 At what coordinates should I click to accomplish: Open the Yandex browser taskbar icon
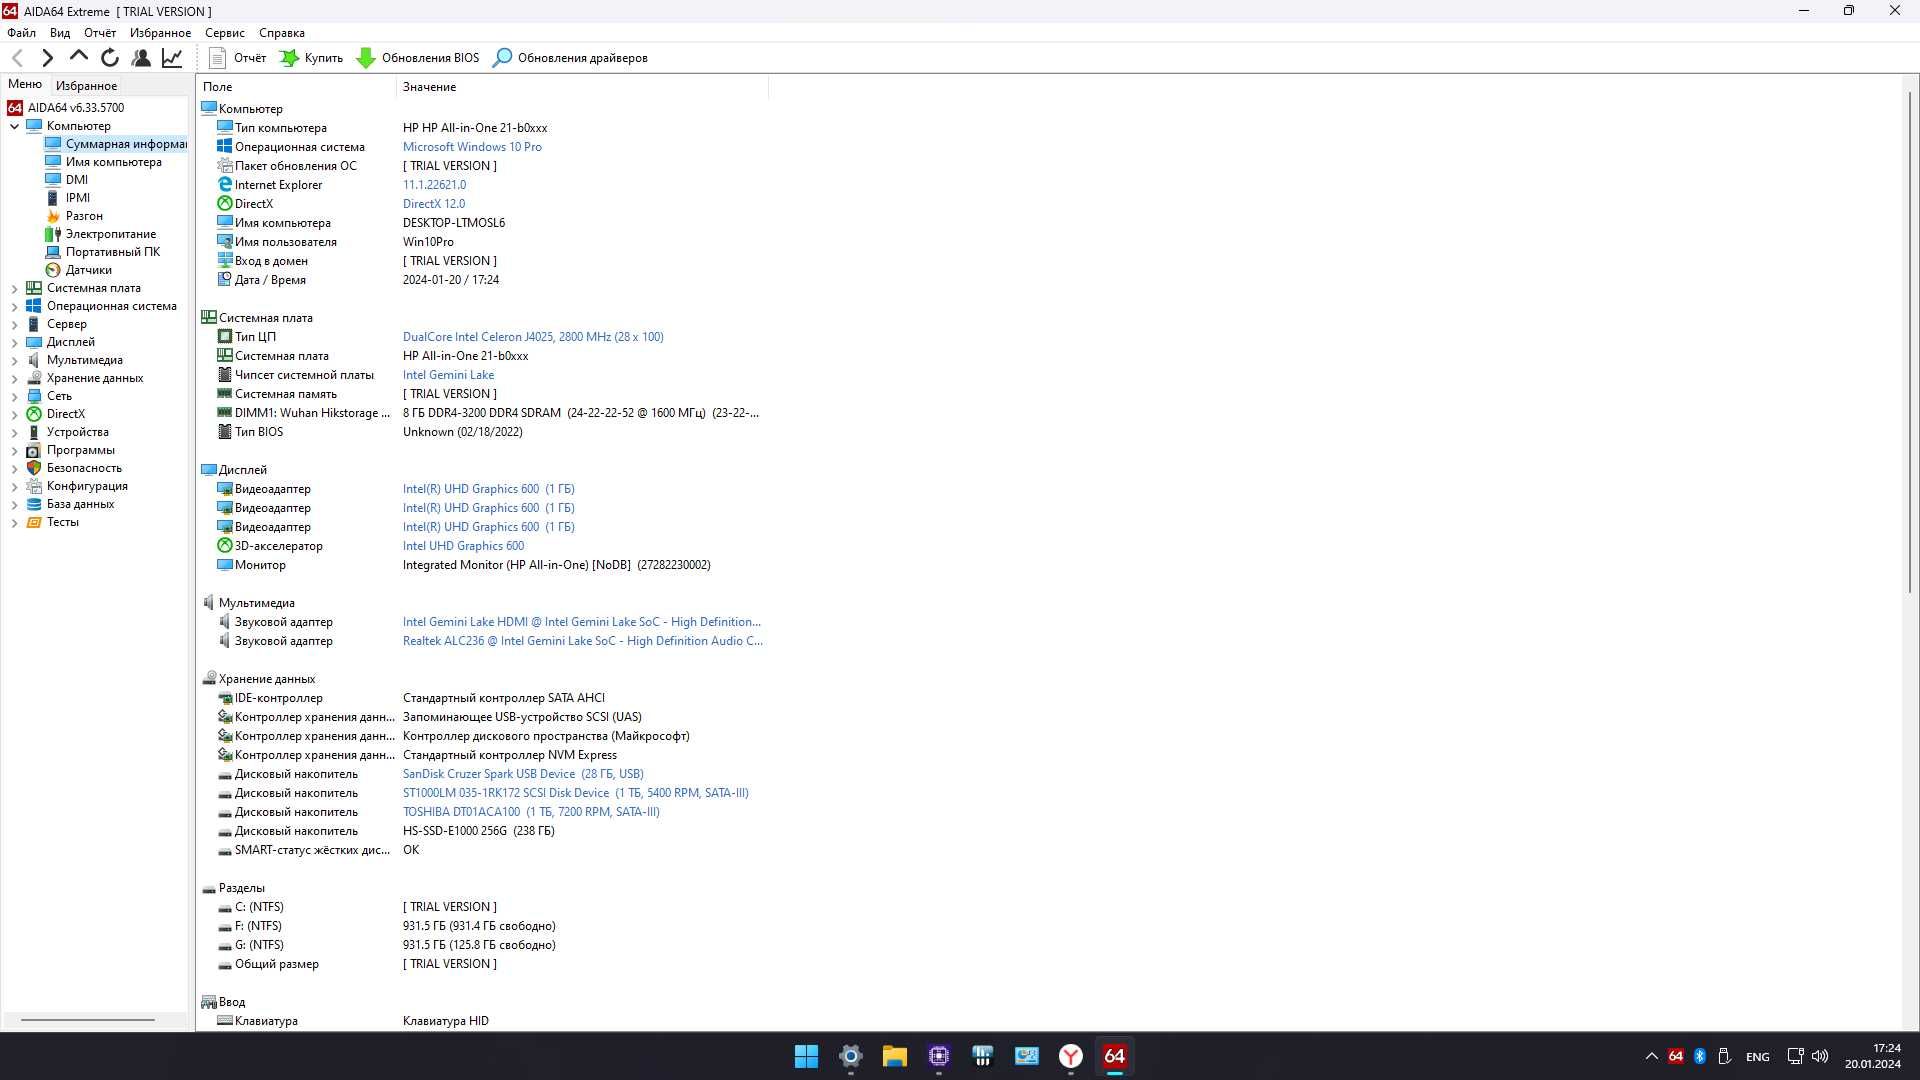[1070, 1056]
